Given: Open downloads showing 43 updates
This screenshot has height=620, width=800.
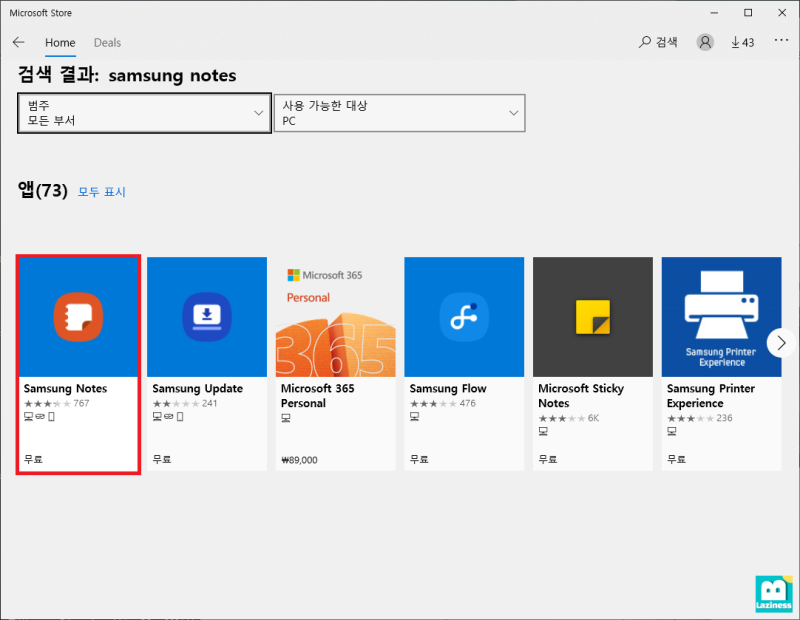Looking at the screenshot, I should pyautogui.click(x=742, y=42).
